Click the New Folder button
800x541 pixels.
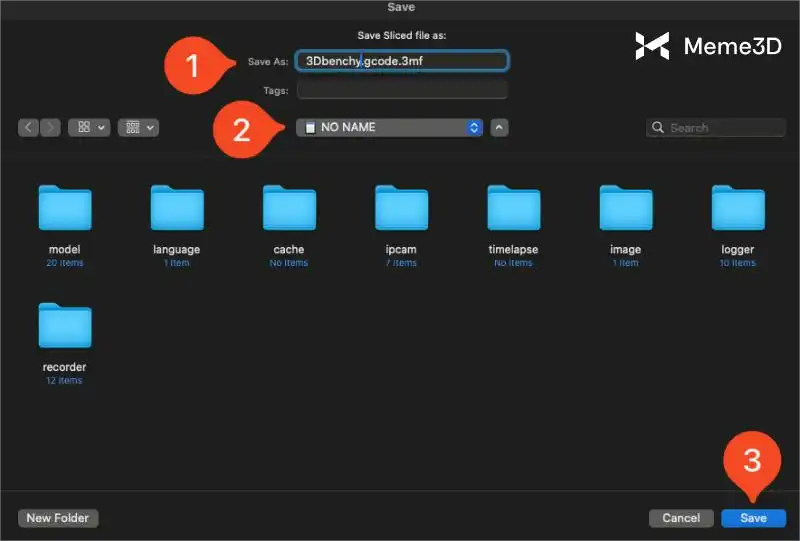(58, 518)
